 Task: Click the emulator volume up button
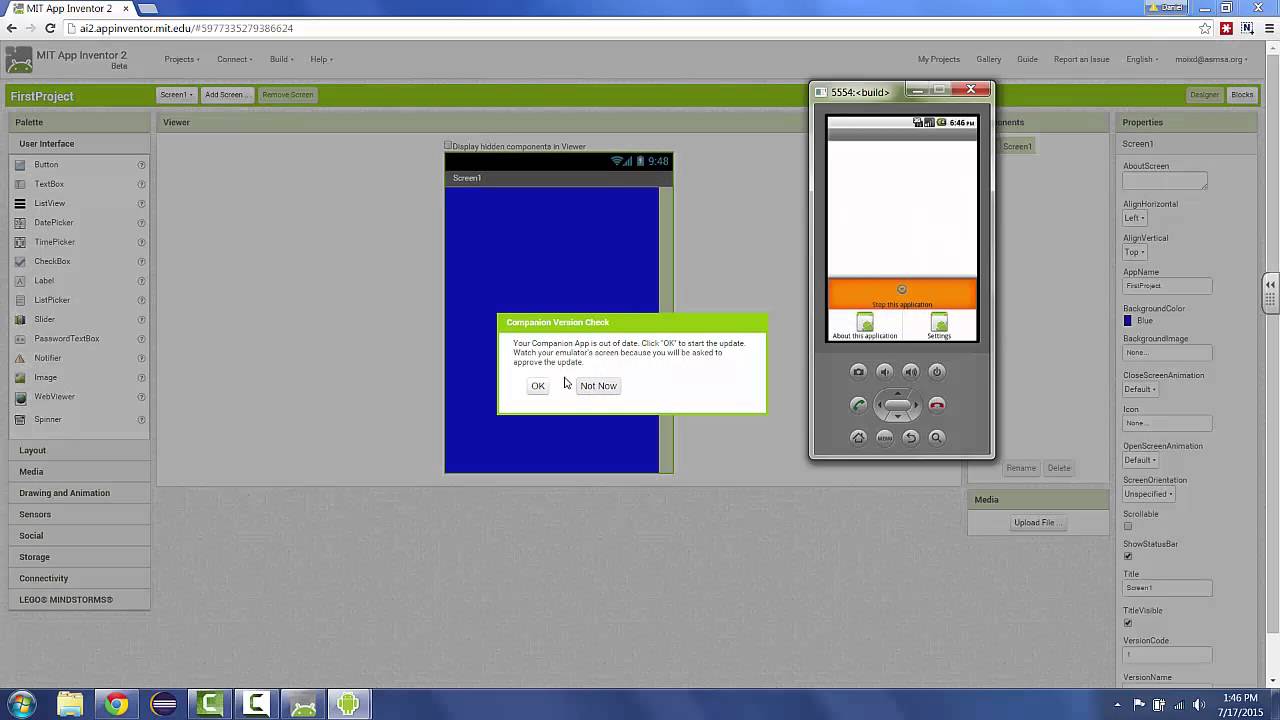910,372
